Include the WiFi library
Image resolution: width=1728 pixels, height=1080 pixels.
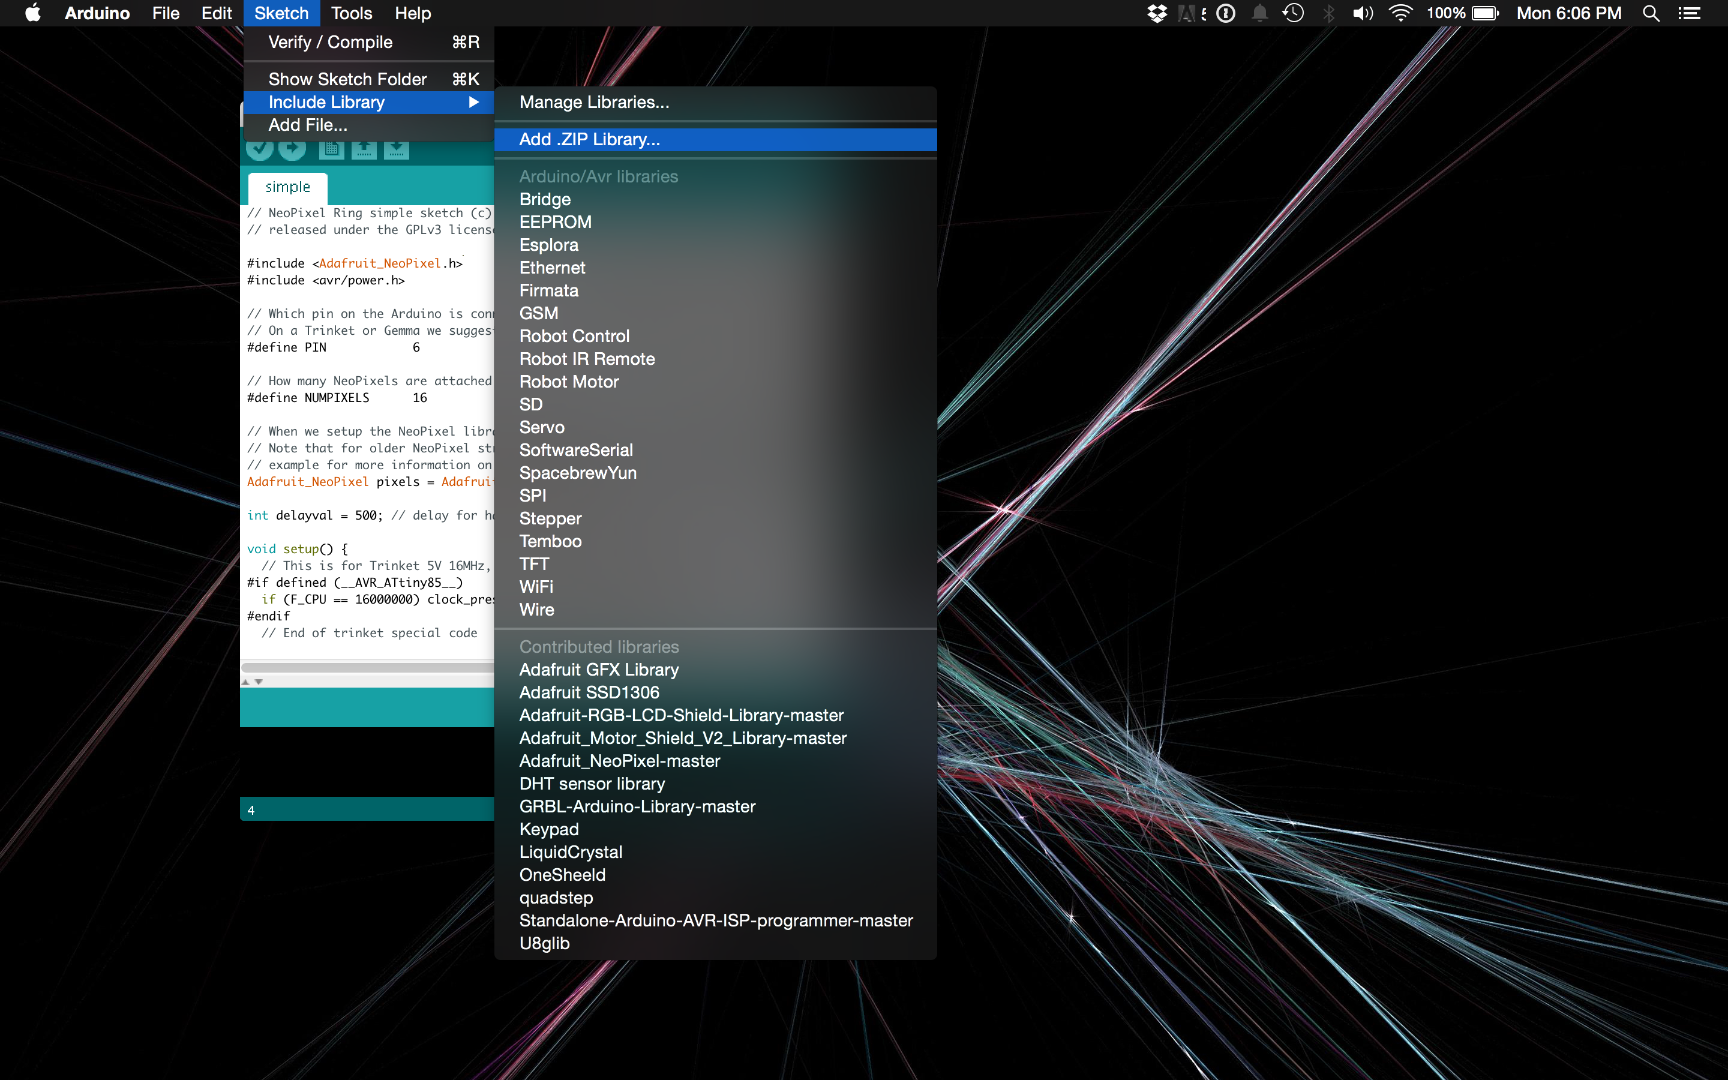click(x=715, y=587)
